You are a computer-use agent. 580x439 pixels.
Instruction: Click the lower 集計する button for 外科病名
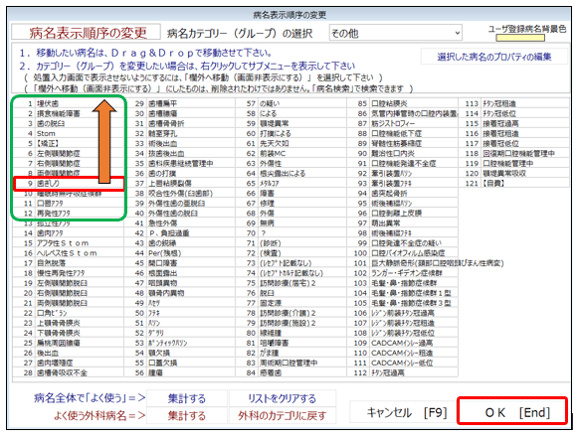186,415
